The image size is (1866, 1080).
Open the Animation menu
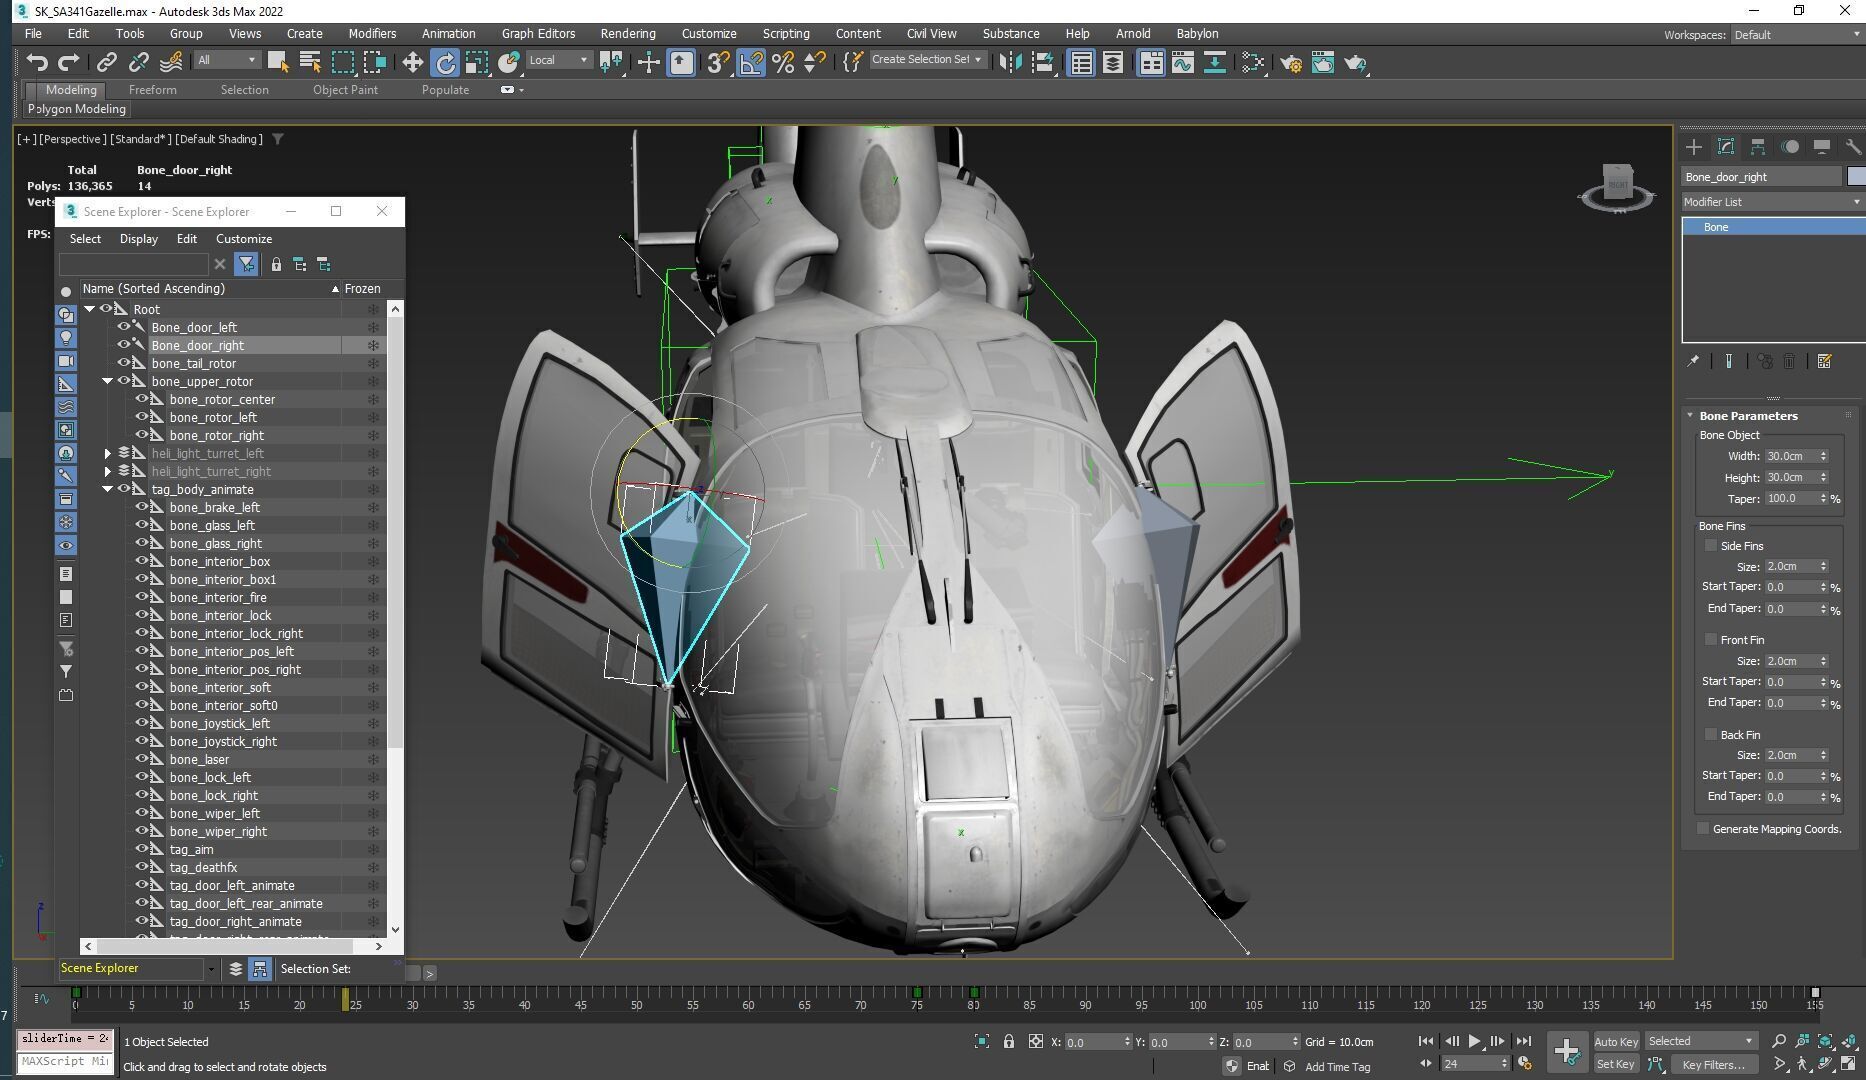pyautogui.click(x=448, y=33)
